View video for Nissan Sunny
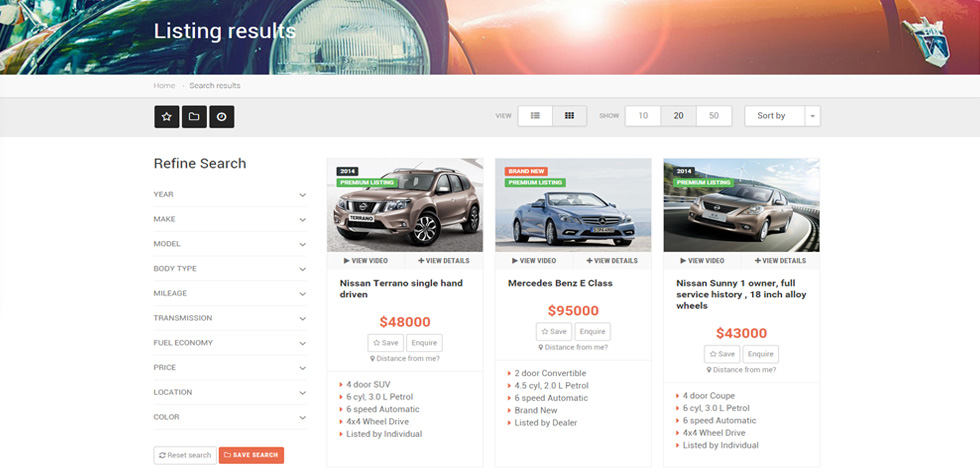980x471 pixels. (702, 260)
